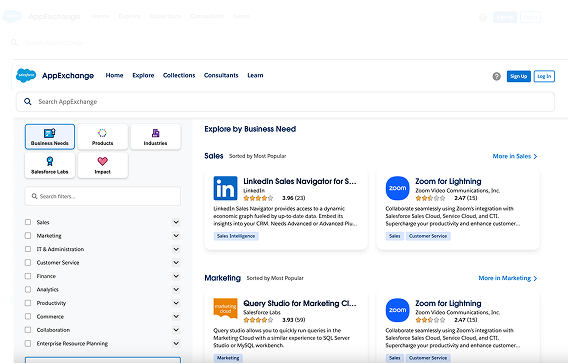568x364 pixels.
Task: Open the Learn nav item
Action: click(x=255, y=75)
